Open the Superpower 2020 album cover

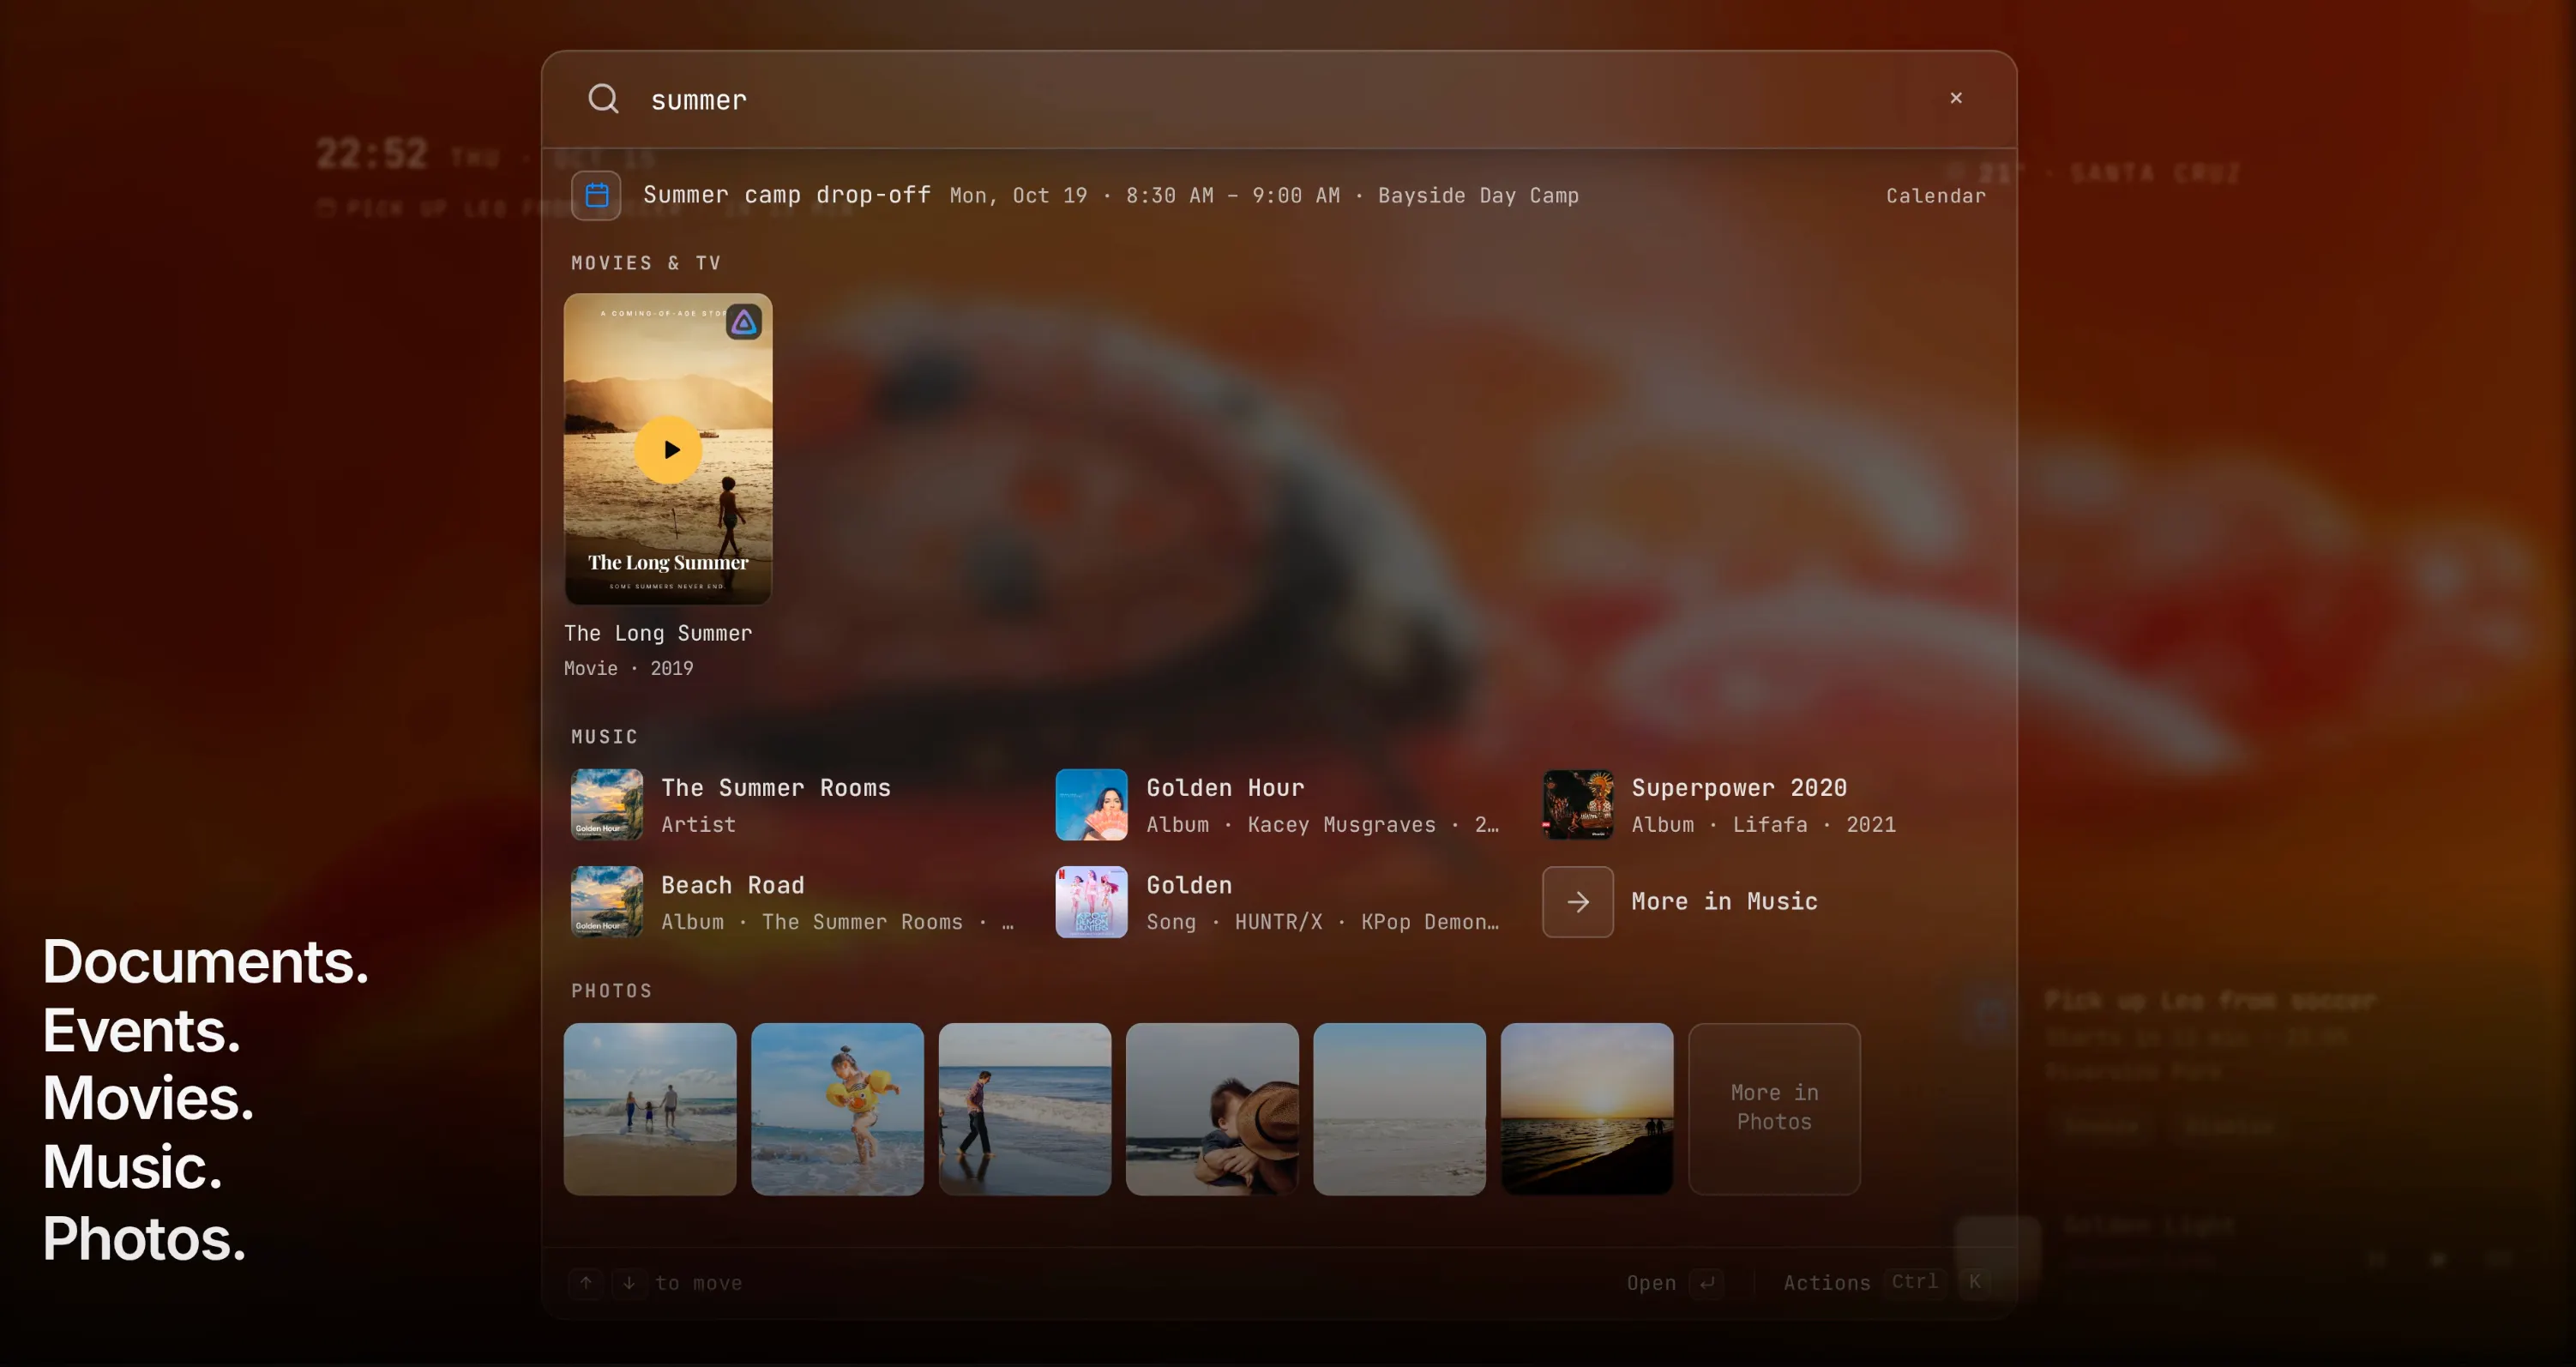tap(1577, 804)
